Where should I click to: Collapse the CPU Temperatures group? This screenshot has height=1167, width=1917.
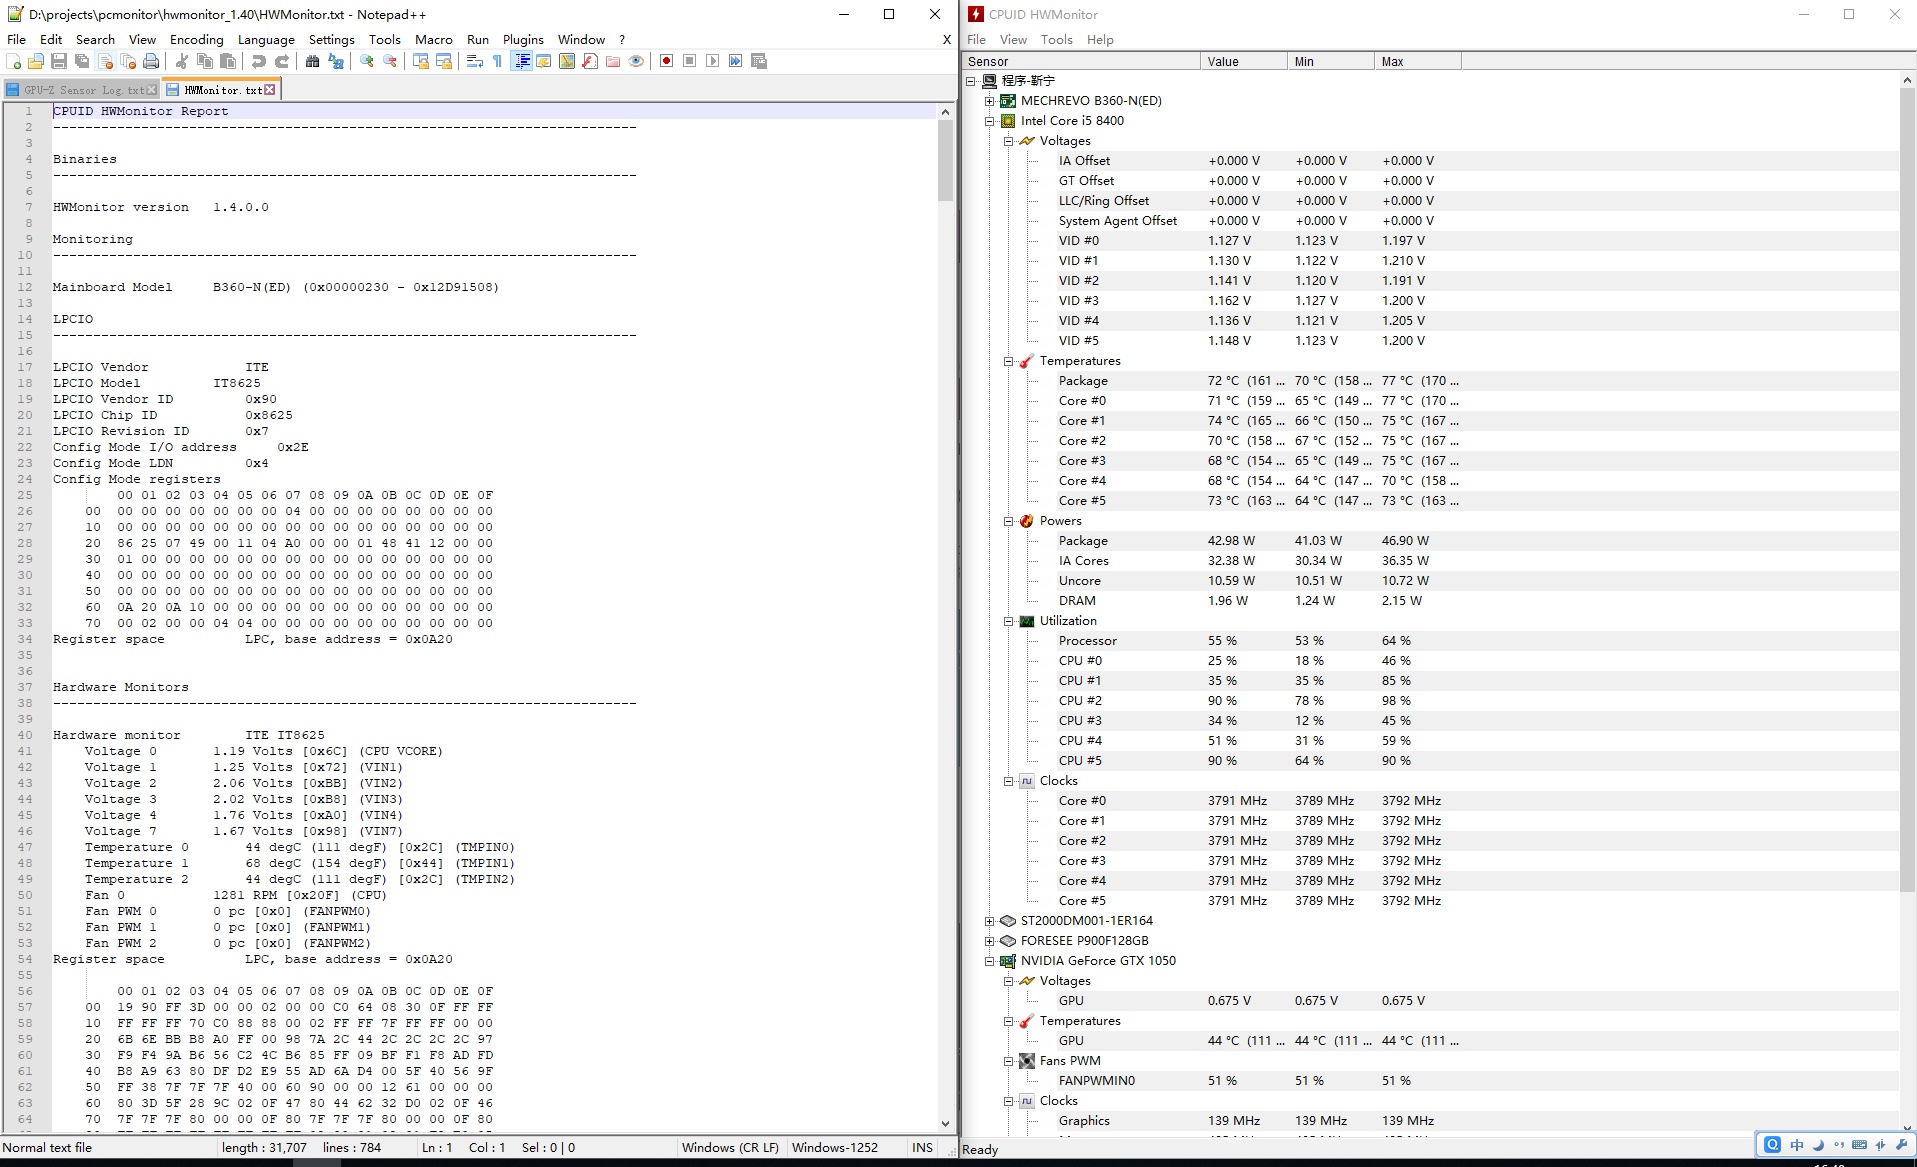(x=1009, y=361)
